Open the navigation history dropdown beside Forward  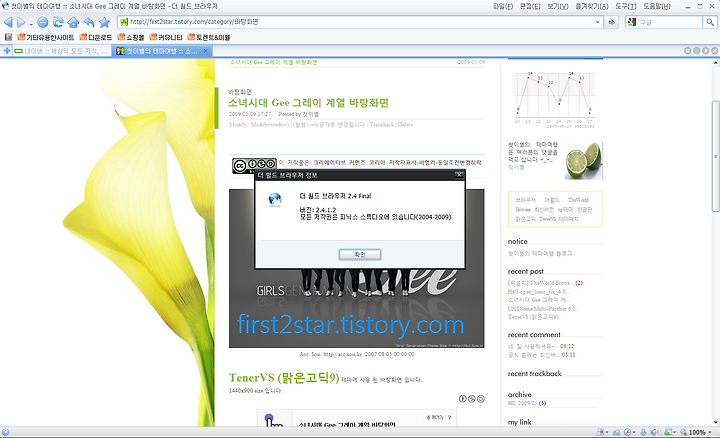click(31, 23)
